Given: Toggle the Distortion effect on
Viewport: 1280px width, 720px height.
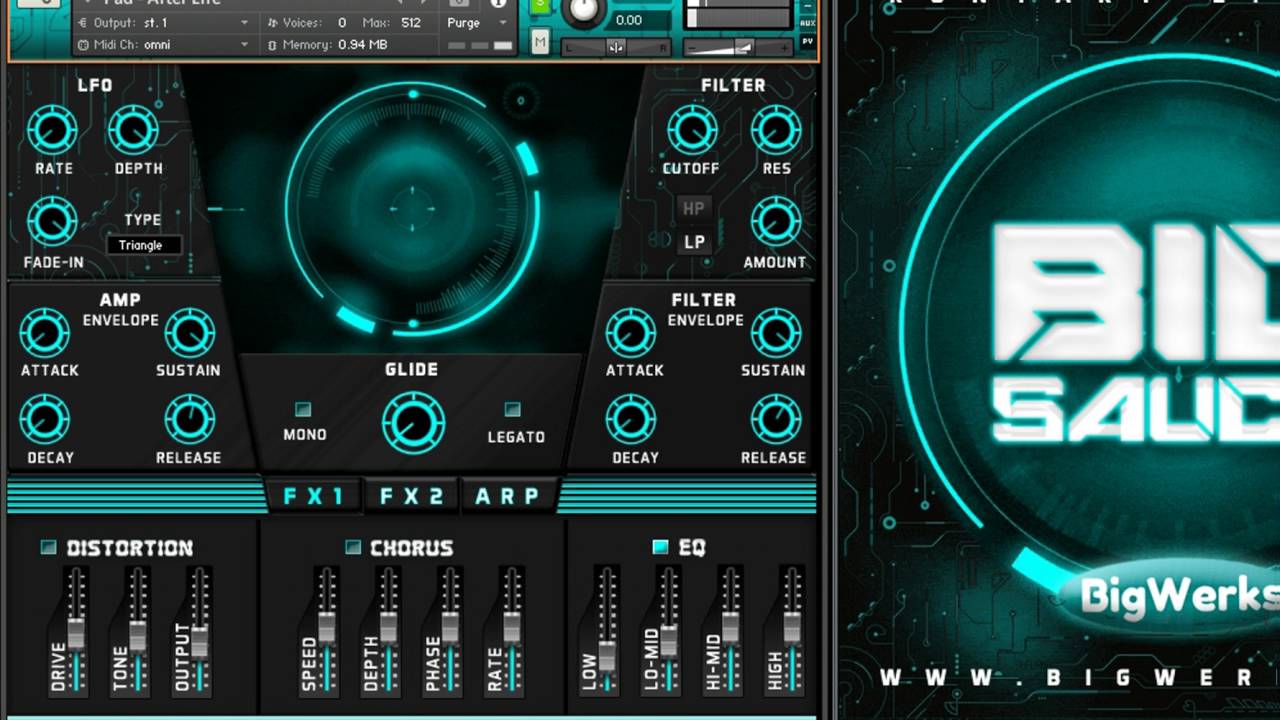Looking at the screenshot, I should [48, 547].
